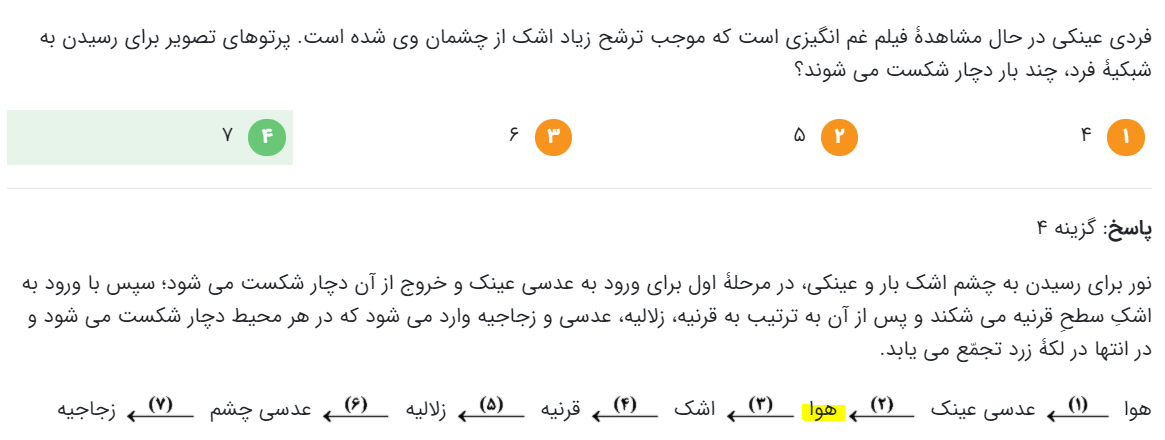Pick orange option 3 circle
The height and width of the screenshot is (440, 1165).
point(554,137)
